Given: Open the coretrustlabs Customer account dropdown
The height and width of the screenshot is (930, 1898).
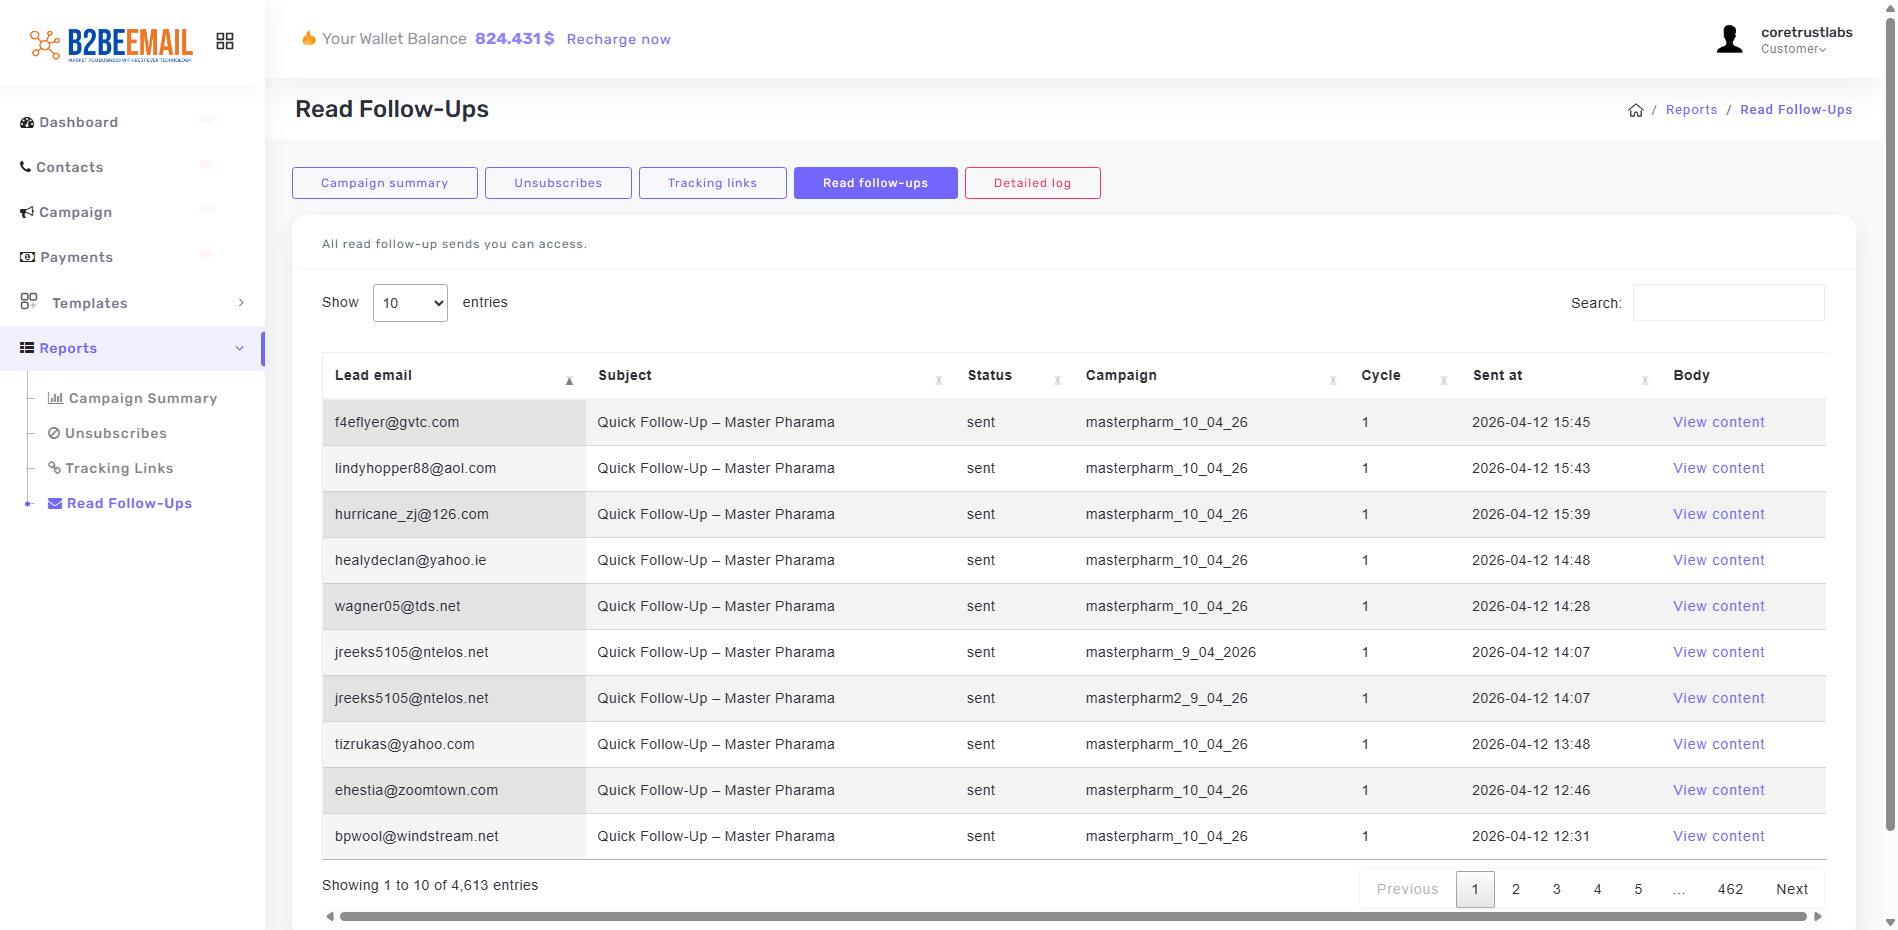Looking at the screenshot, I should click(1805, 40).
